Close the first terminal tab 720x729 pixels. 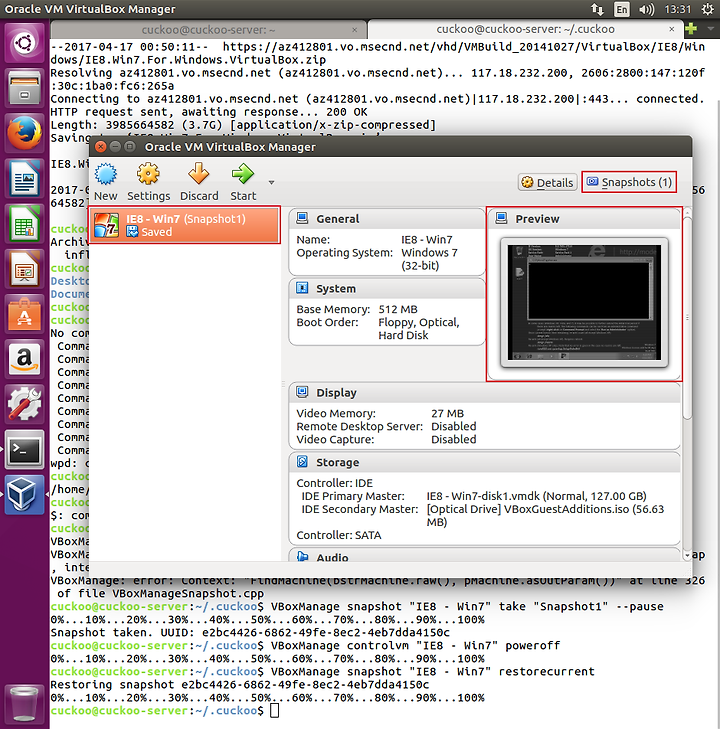(x=355, y=30)
